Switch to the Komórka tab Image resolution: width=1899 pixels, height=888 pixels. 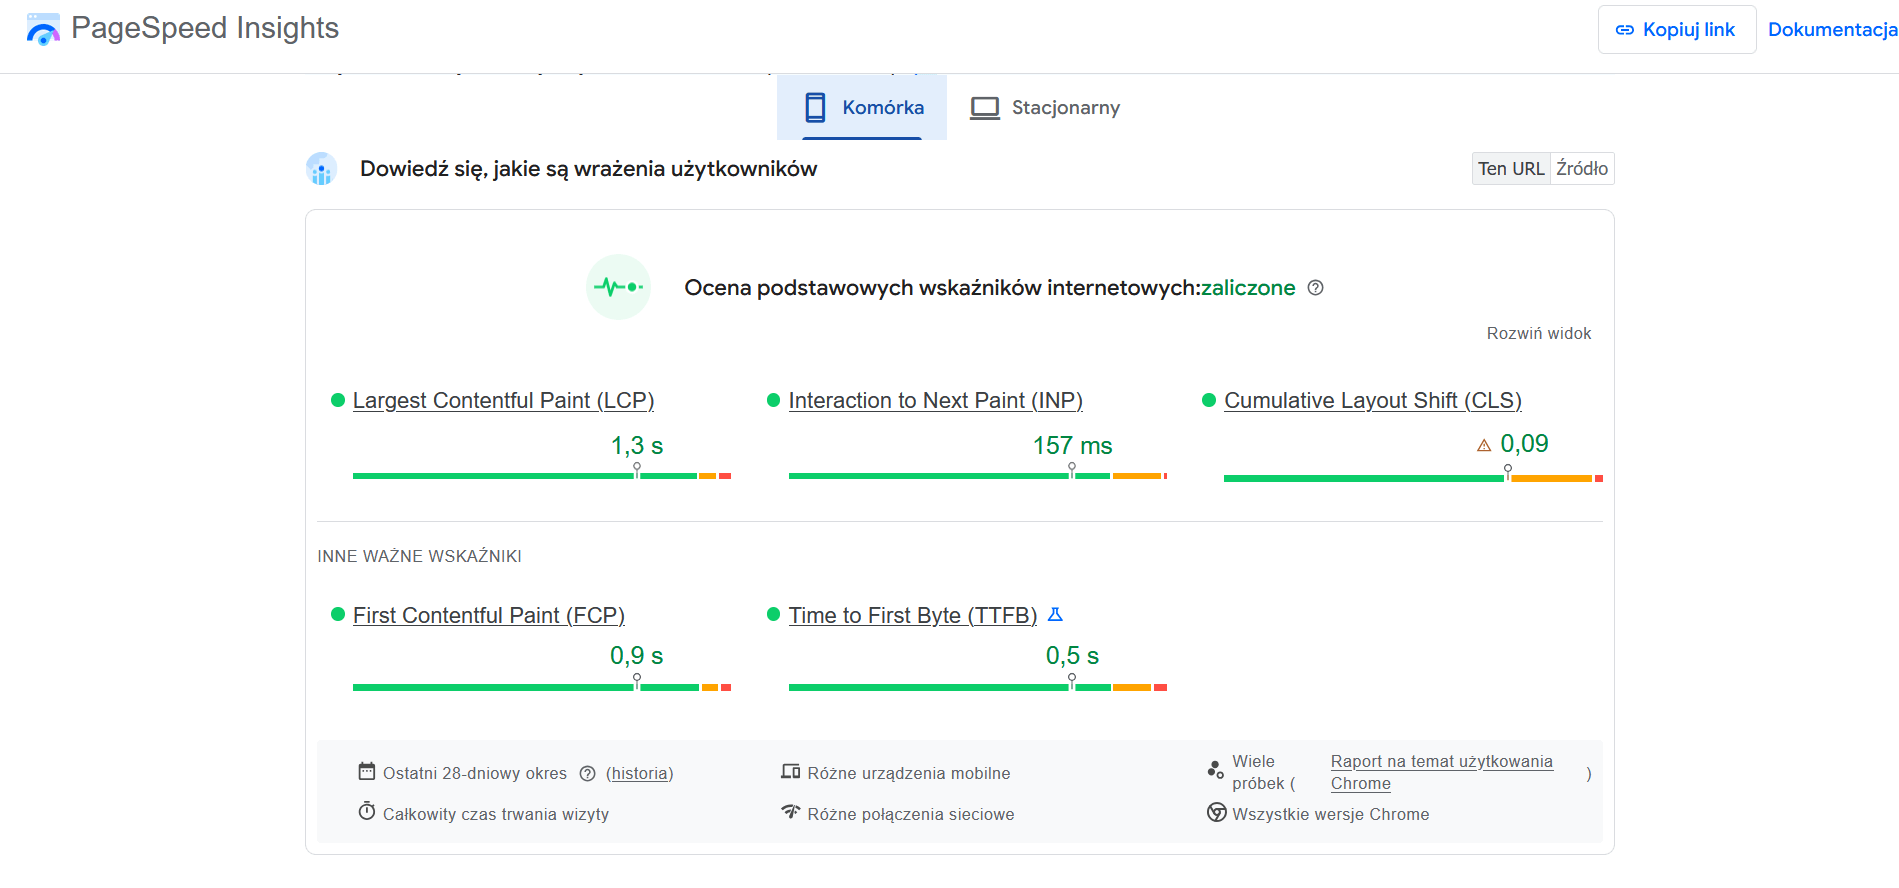(862, 107)
